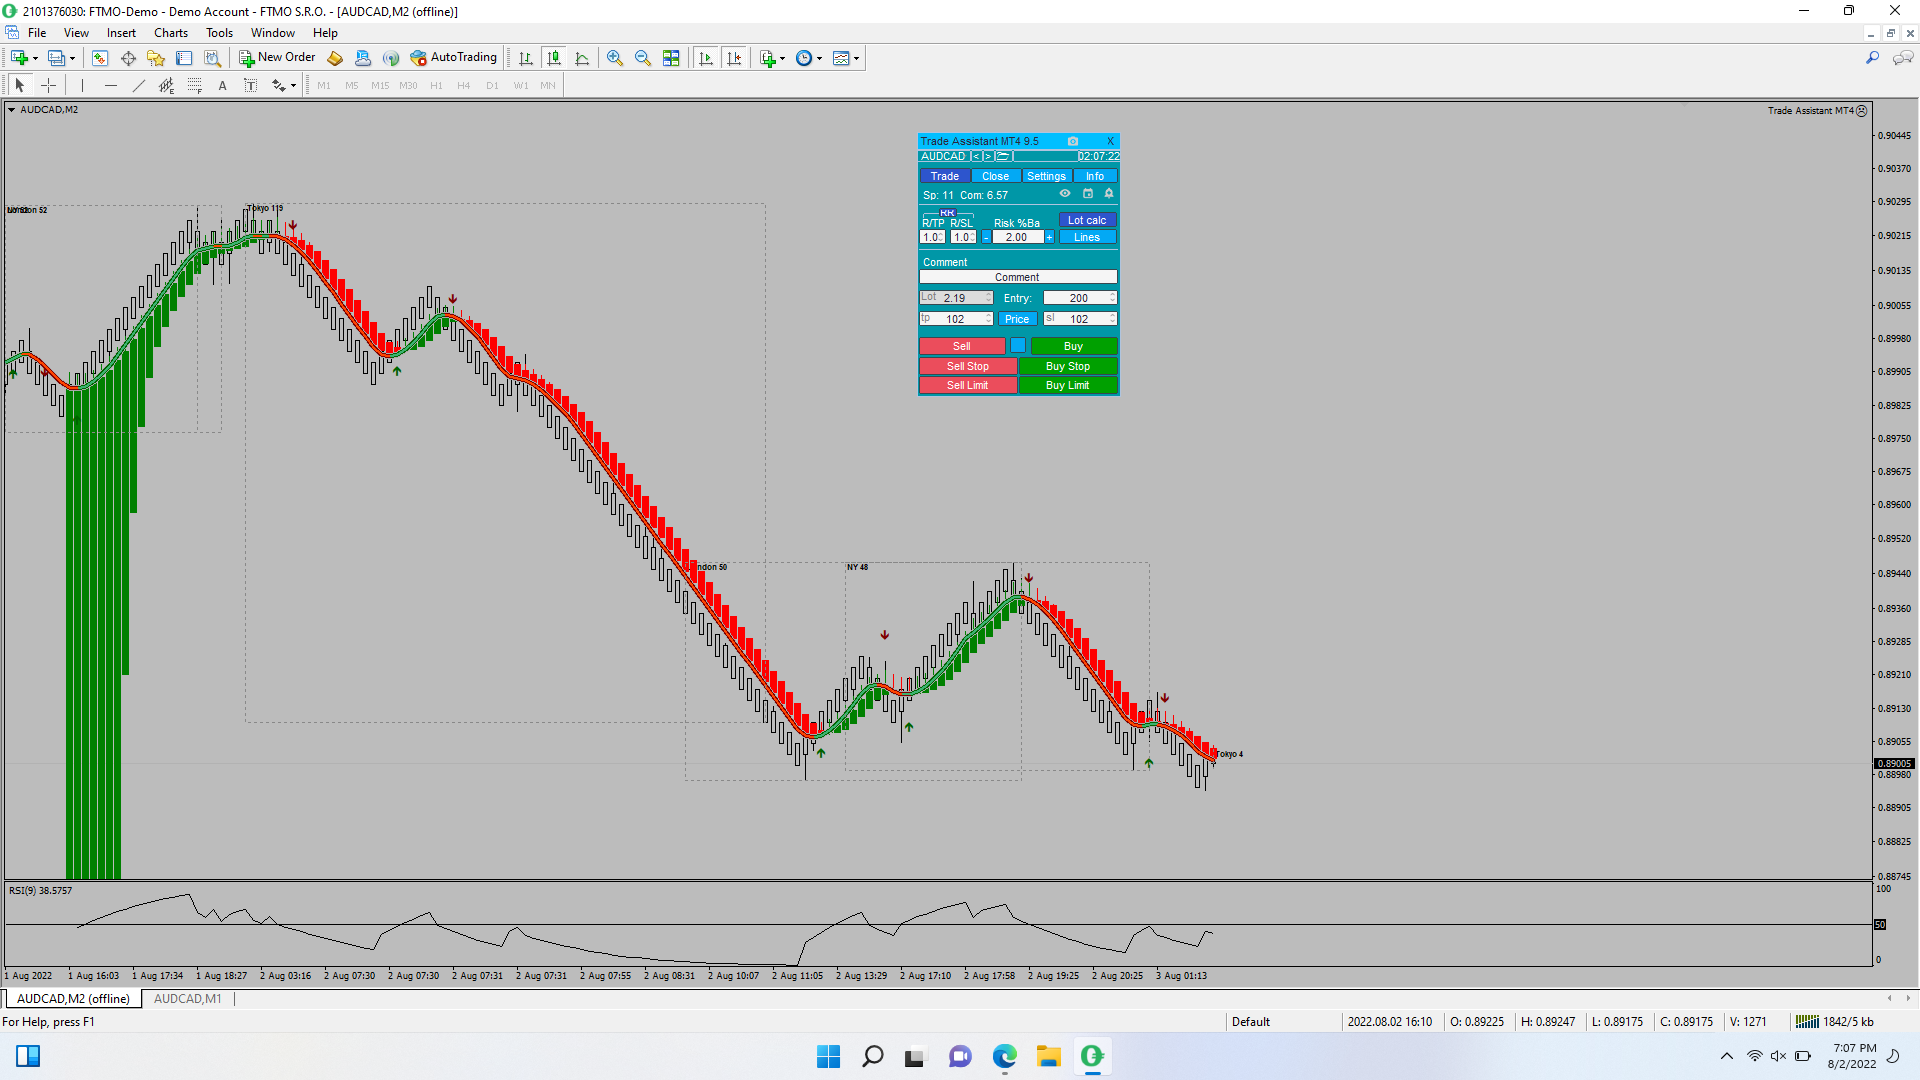The image size is (1920, 1080).
Task: Open the Charts menu
Action: (x=171, y=33)
